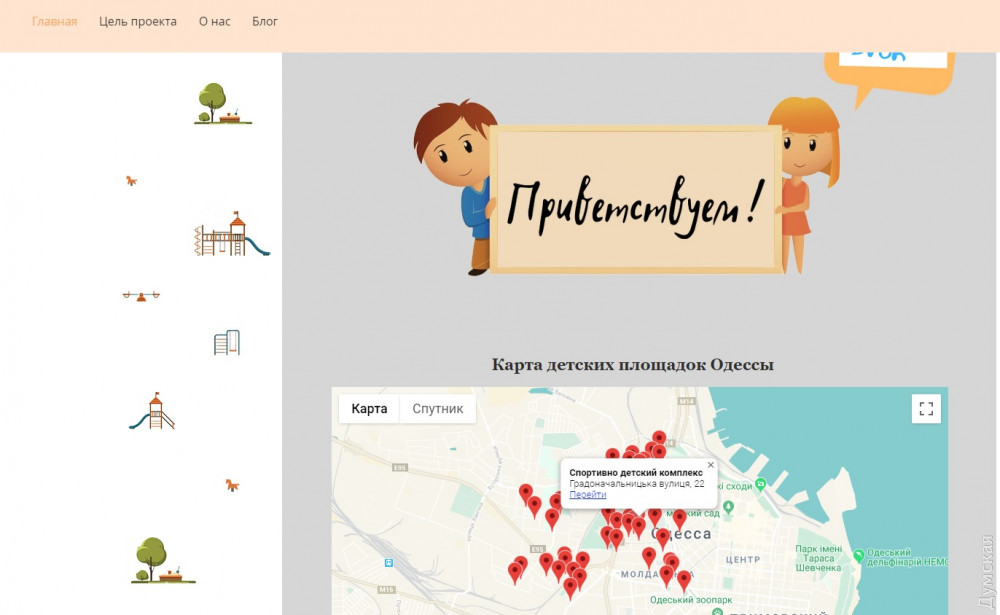
Task: Follow the Перейти link in the popup
Action: tap(587, 494)
